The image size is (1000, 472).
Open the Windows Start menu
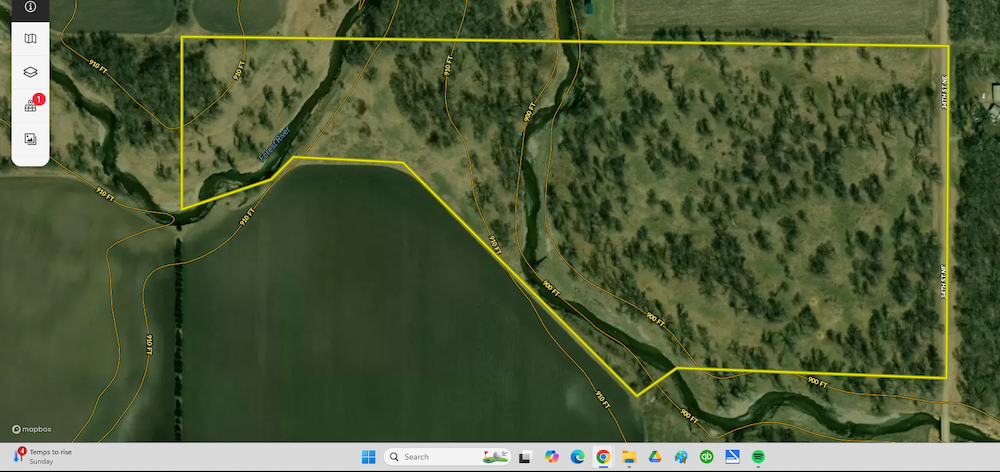coord(368,457)
